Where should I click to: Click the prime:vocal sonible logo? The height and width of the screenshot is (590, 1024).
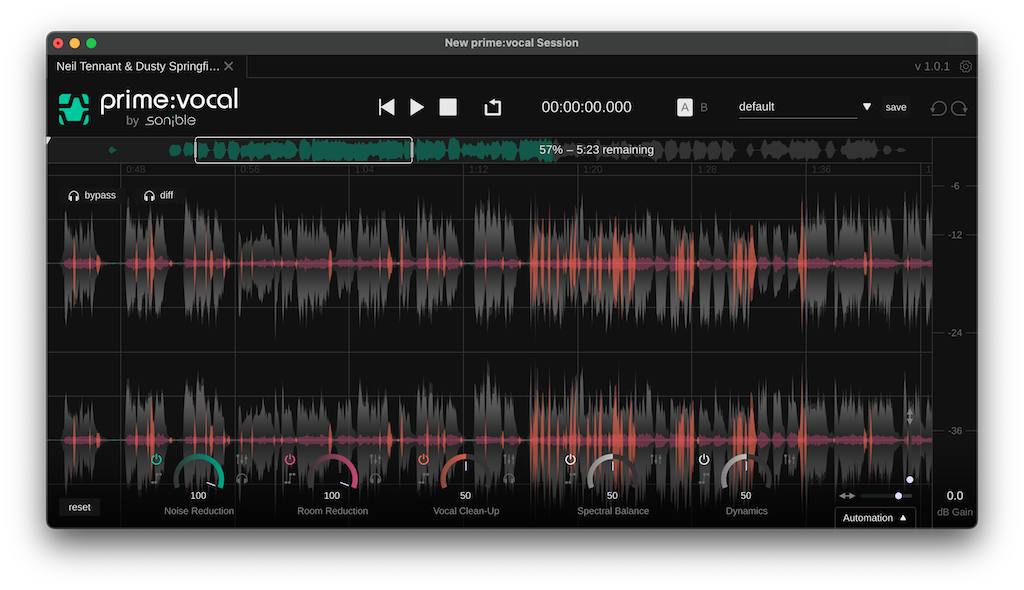pyautogui.click(x=148, y=107)
